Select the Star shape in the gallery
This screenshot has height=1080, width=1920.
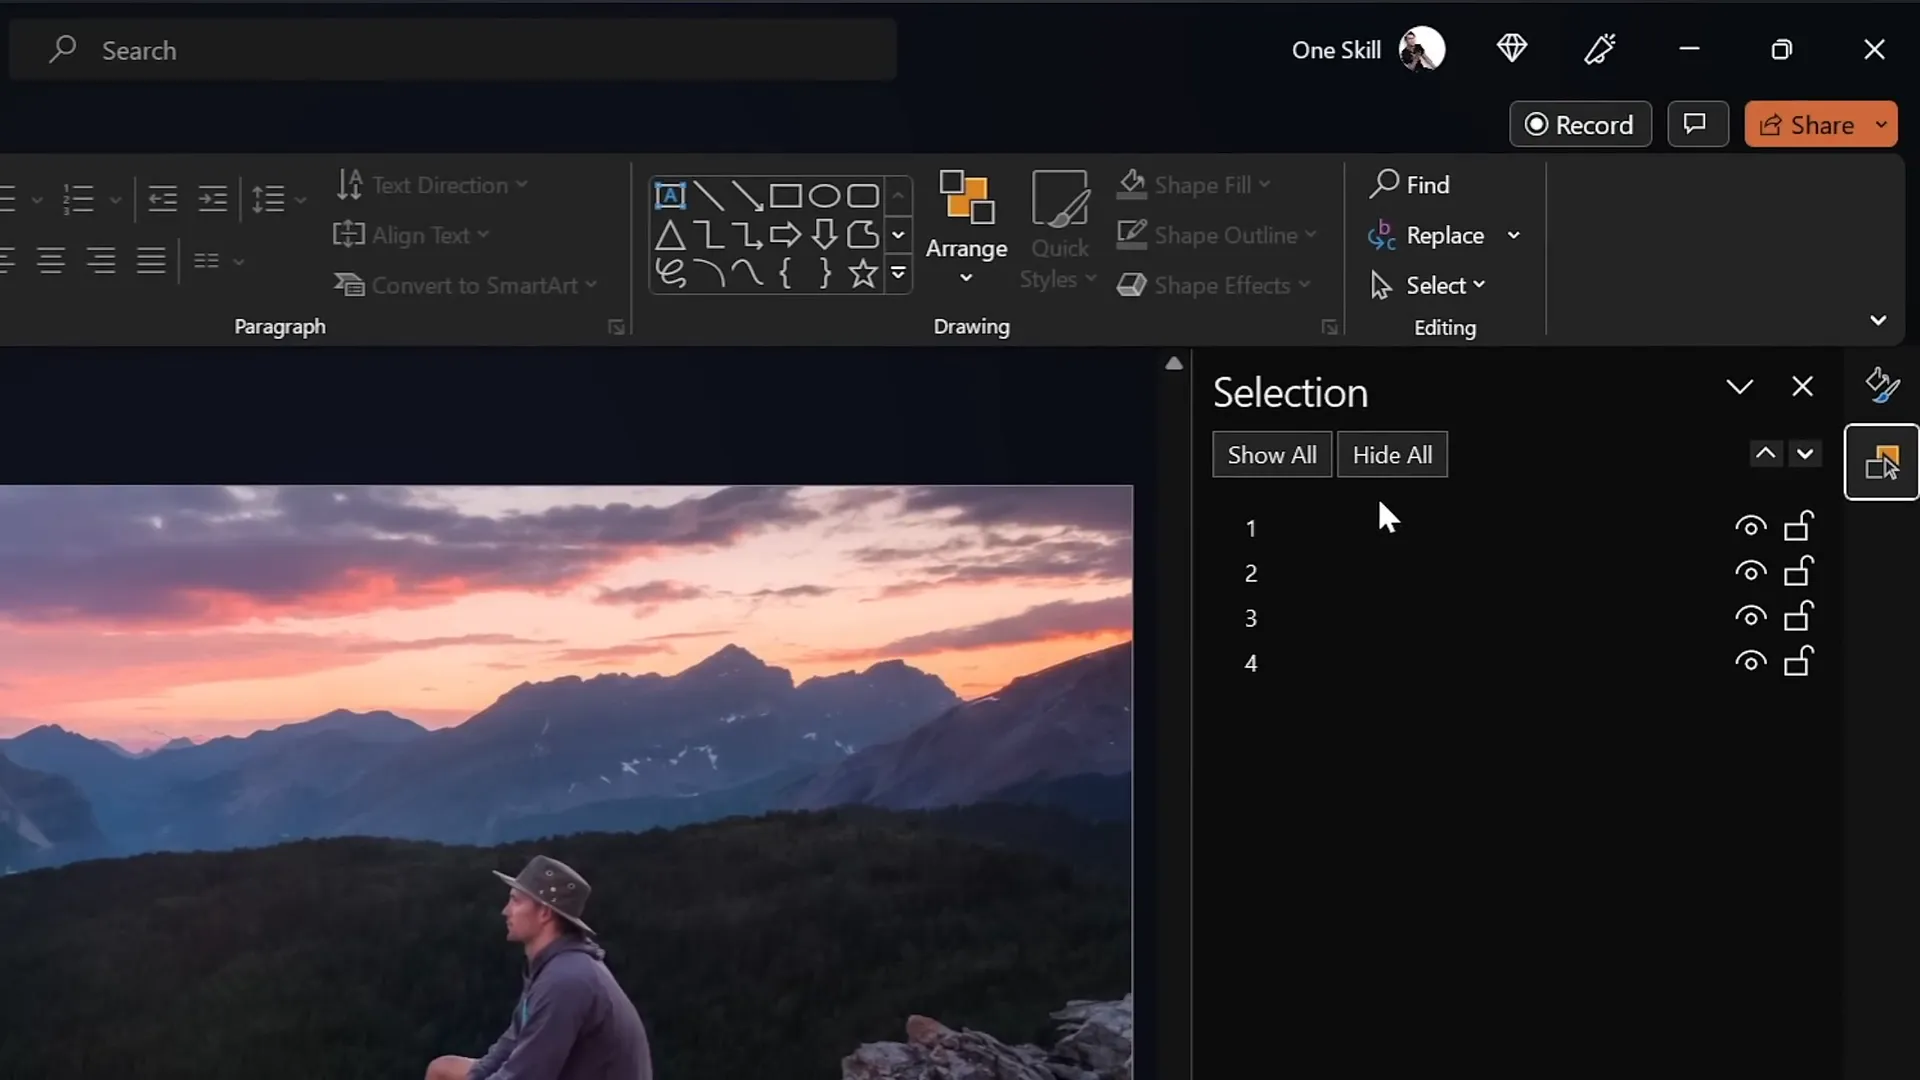862,273
